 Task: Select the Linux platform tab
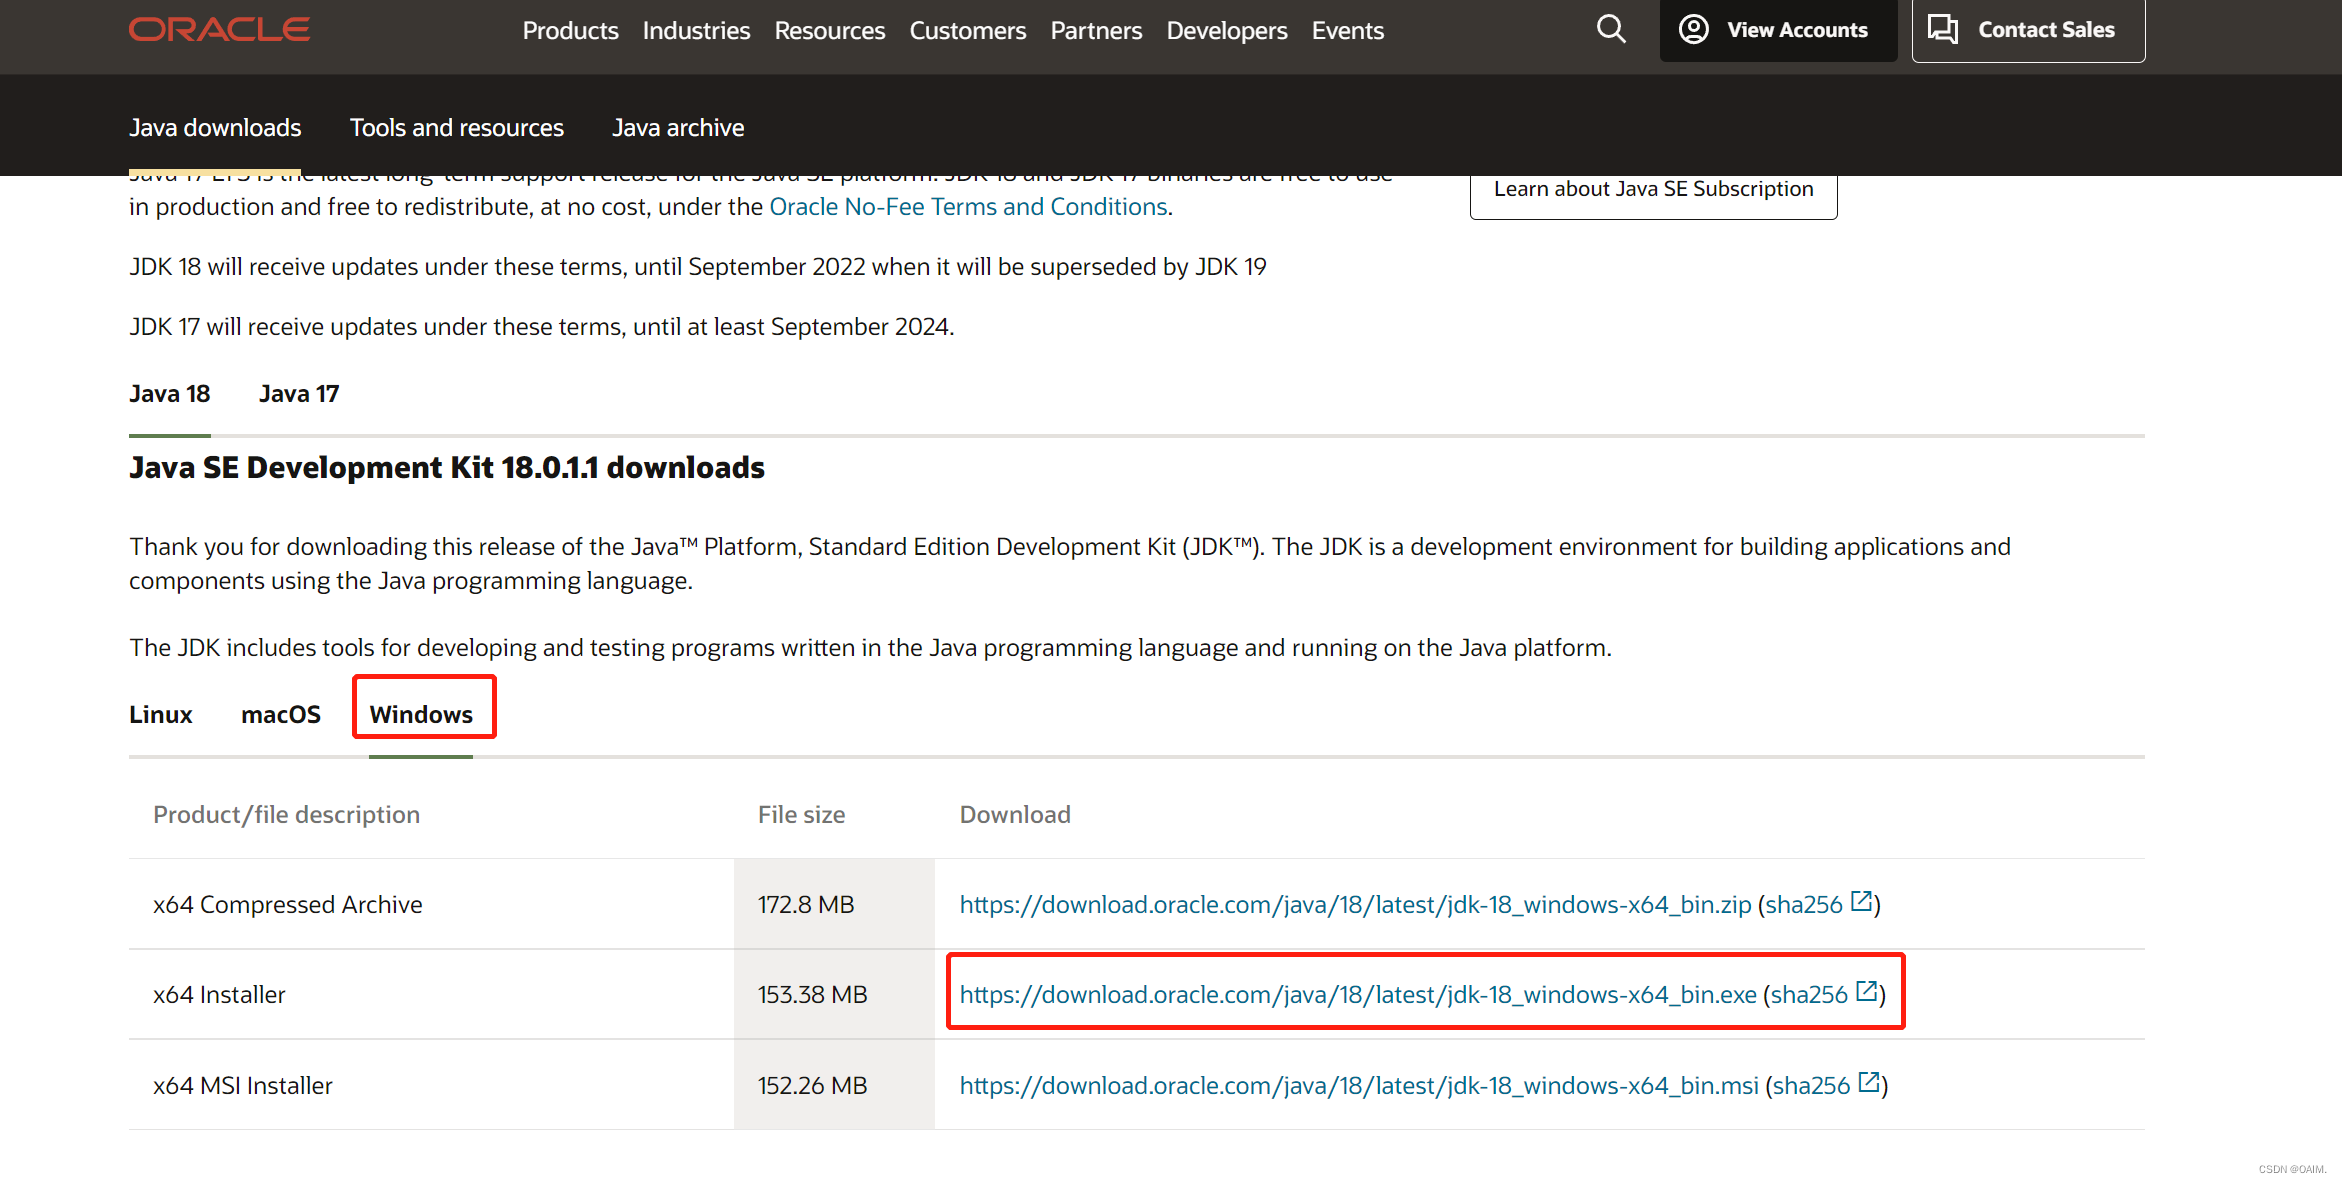click(160, 715)
